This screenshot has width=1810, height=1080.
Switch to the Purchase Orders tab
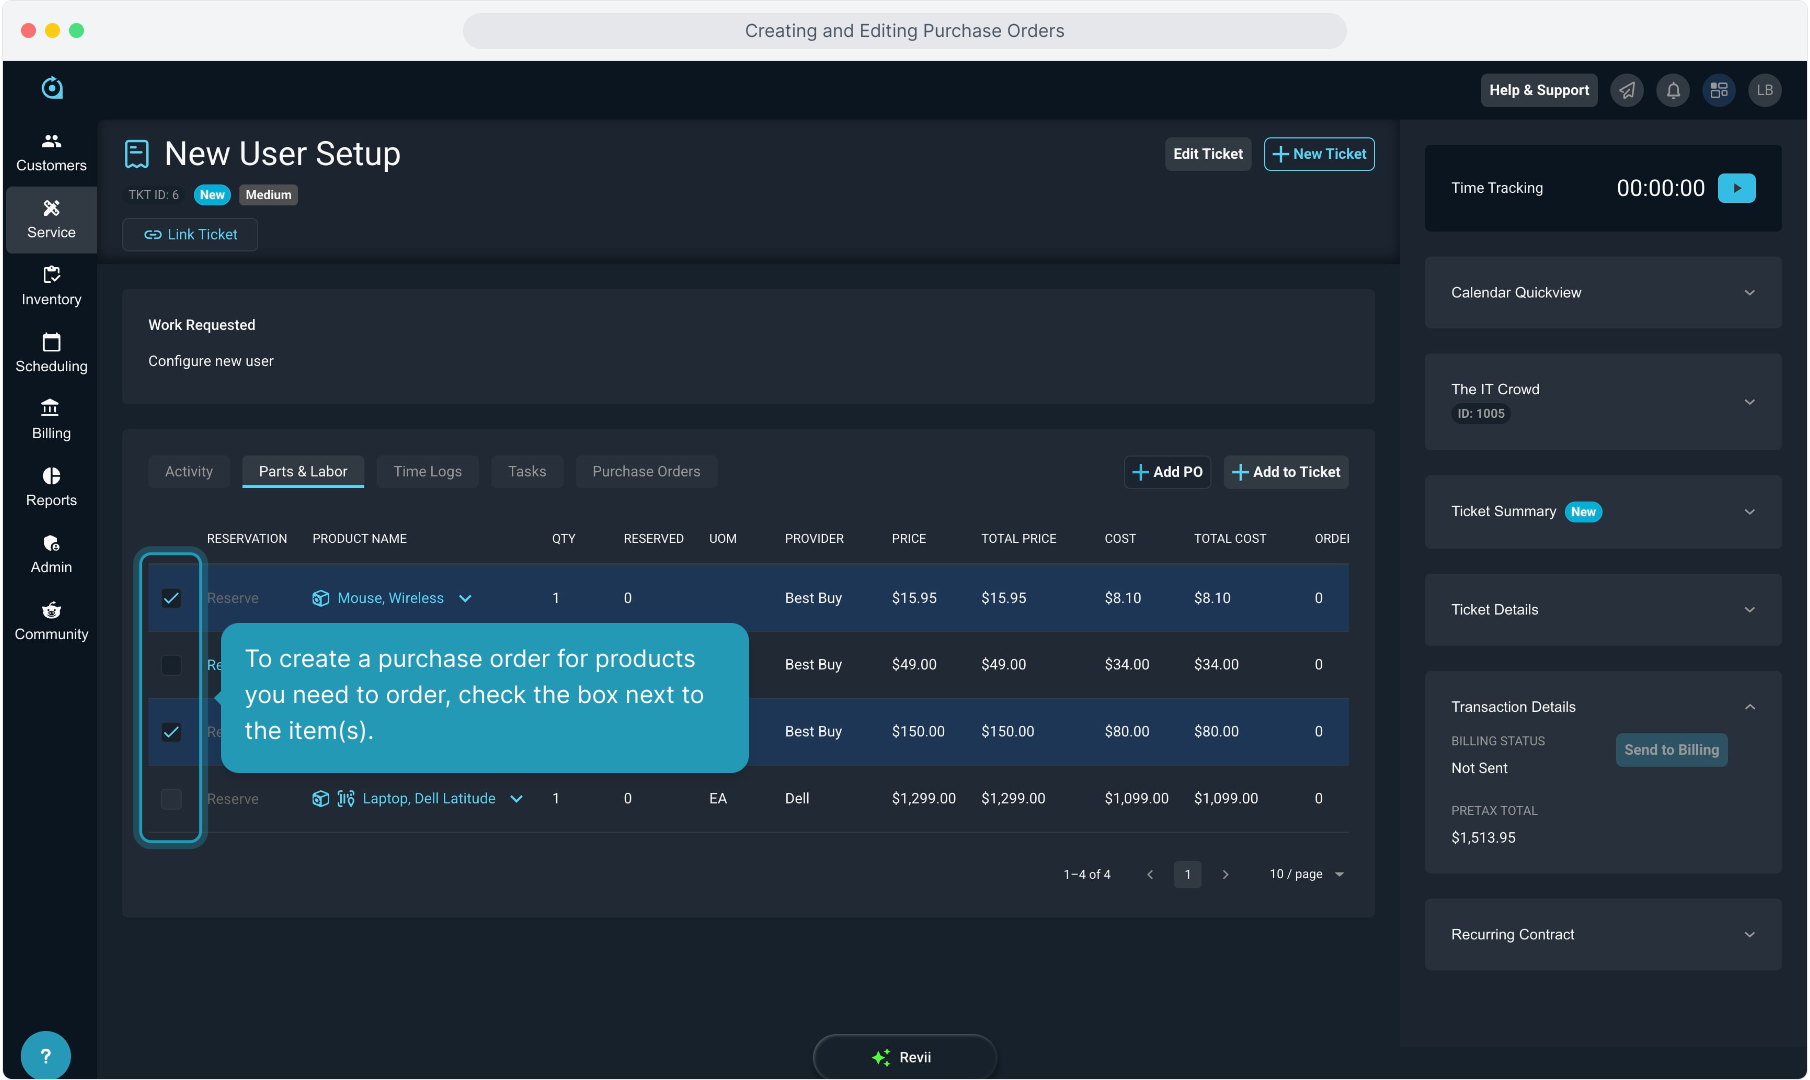[x=646, y=472]
